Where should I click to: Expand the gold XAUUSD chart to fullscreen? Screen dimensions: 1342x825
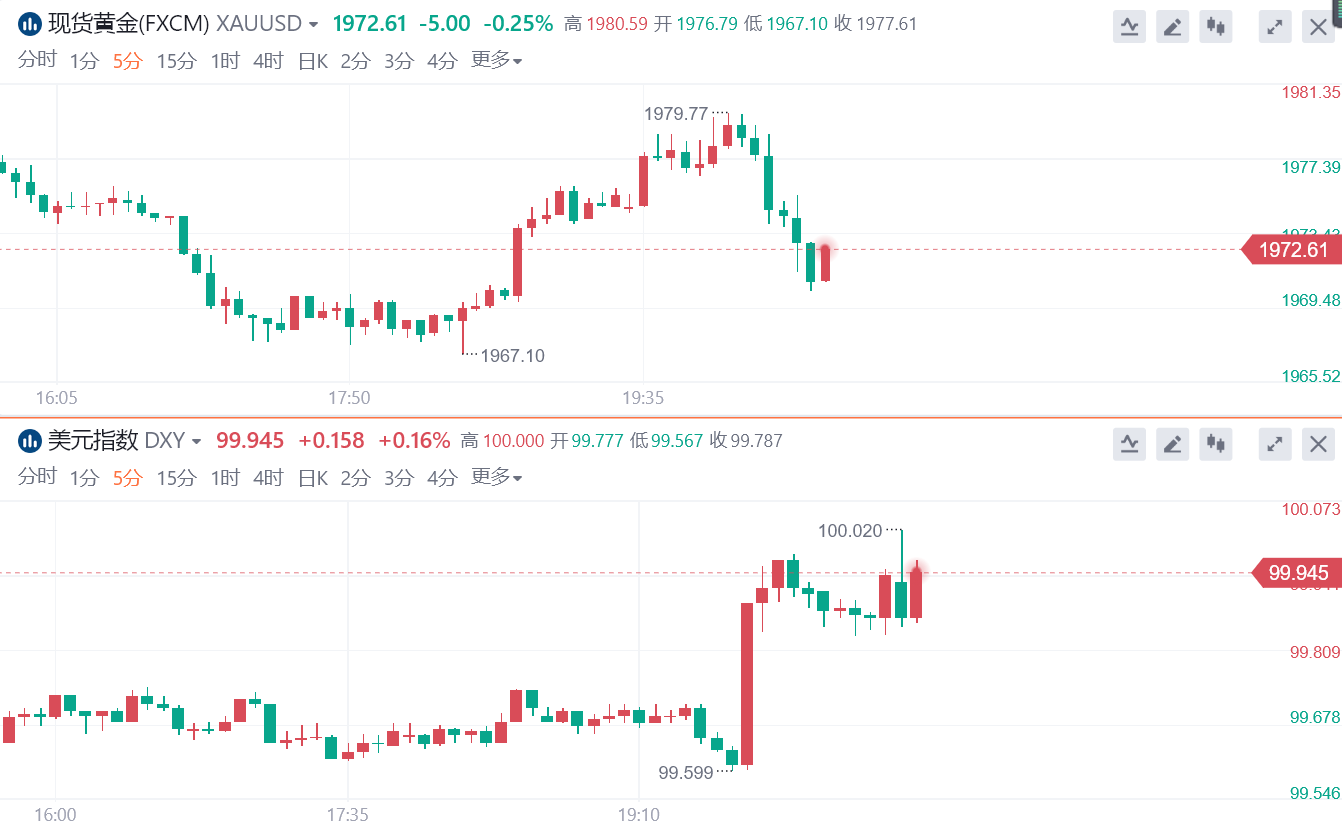(x=1275, y=27)
